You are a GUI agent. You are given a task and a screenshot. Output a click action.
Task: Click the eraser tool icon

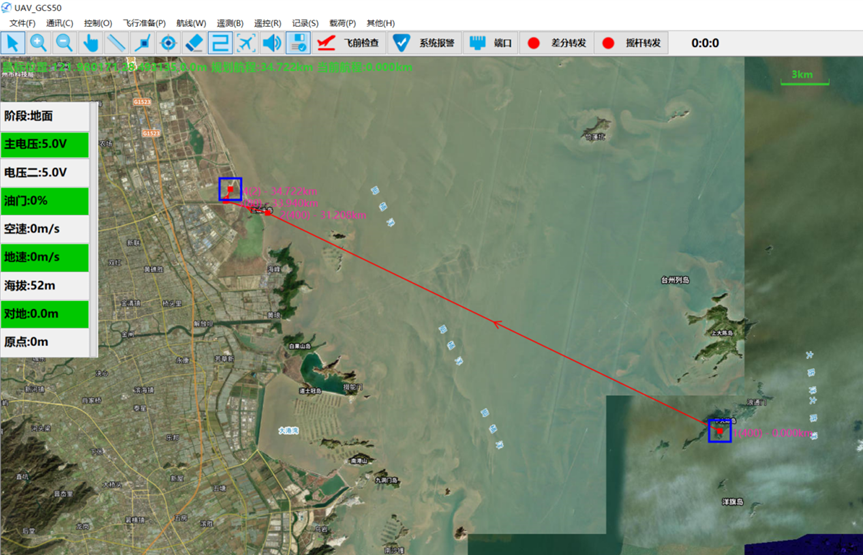pos(195,43)
